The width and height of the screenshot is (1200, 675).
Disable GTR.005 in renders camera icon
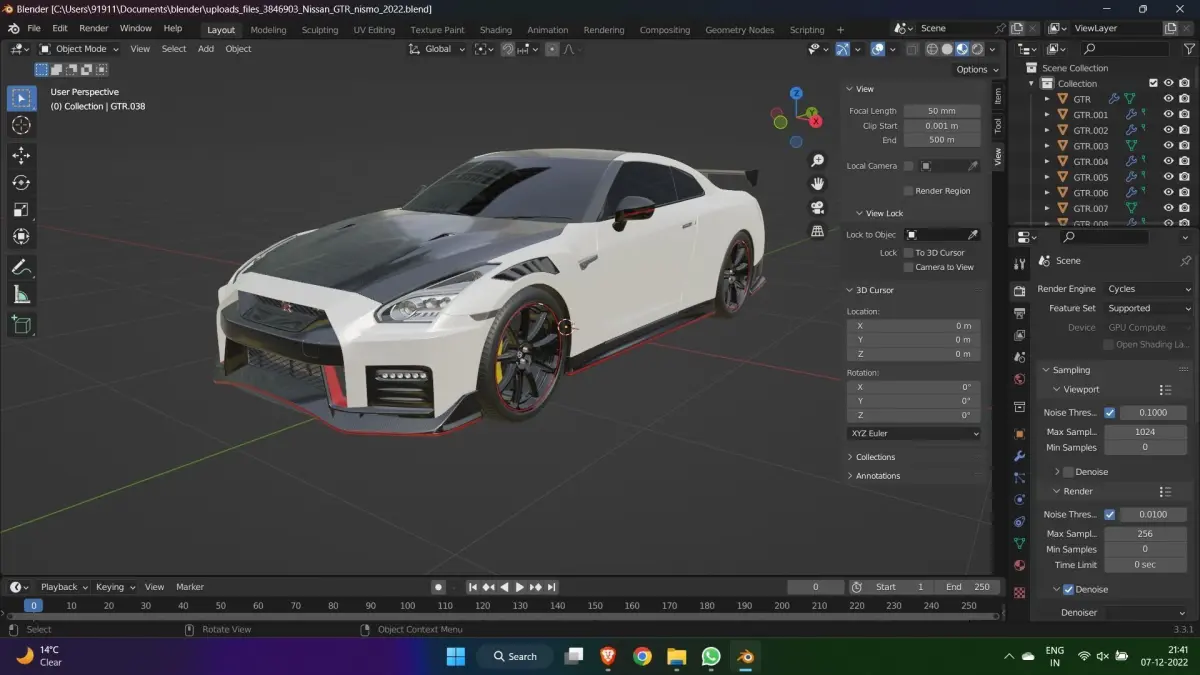coord(1184,177)
